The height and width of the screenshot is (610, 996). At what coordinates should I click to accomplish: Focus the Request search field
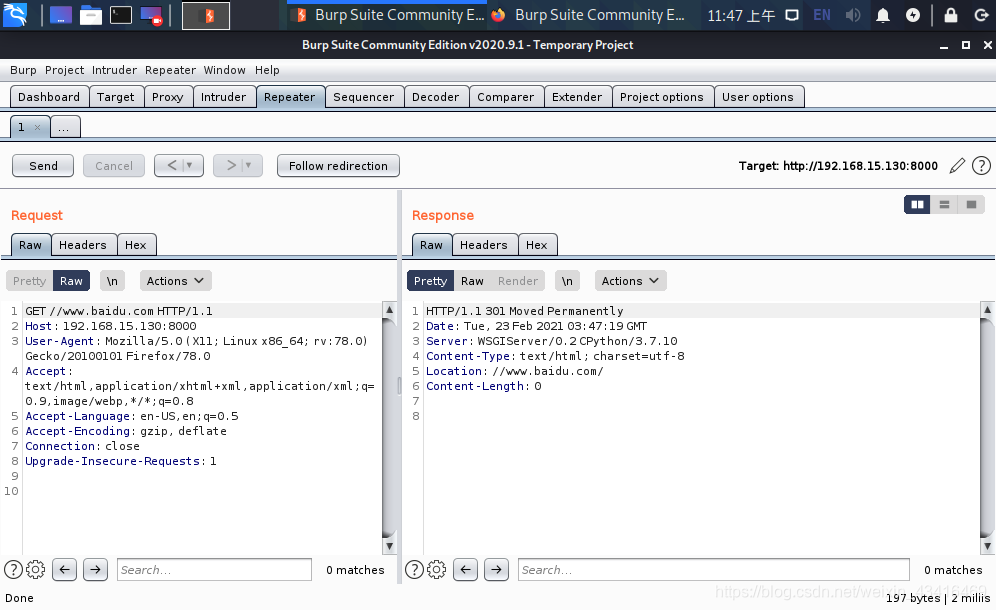click(x=214, y=569)
